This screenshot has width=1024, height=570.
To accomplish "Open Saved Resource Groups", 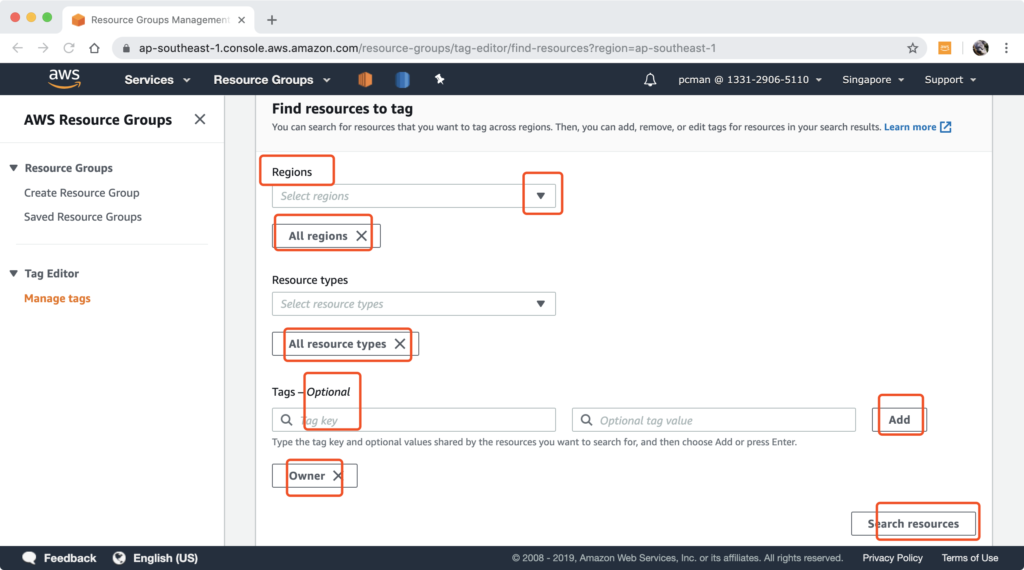I will pyautogui.click(x=83, y=217).
